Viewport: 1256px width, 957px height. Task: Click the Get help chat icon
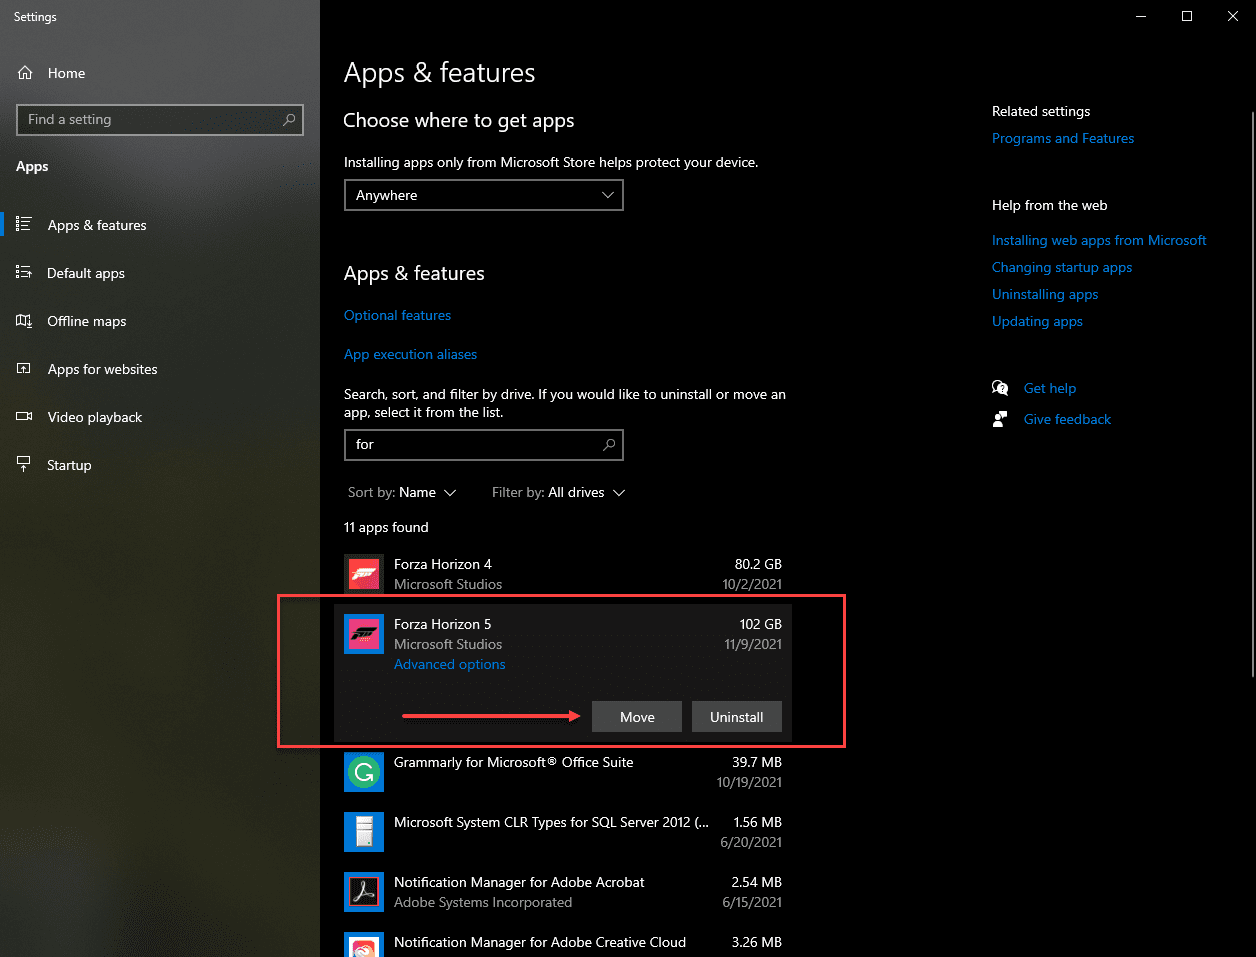click(999, 388)
